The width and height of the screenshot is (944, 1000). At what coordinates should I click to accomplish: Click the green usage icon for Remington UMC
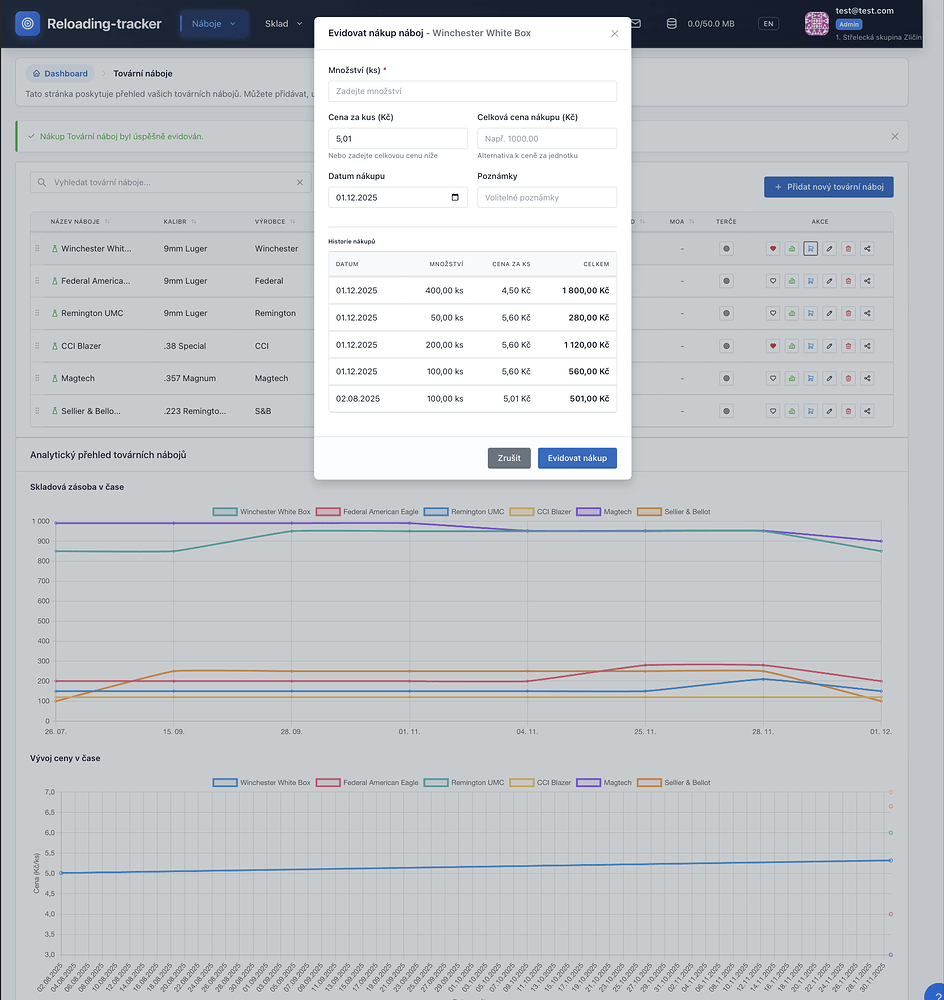click(791, 313)
